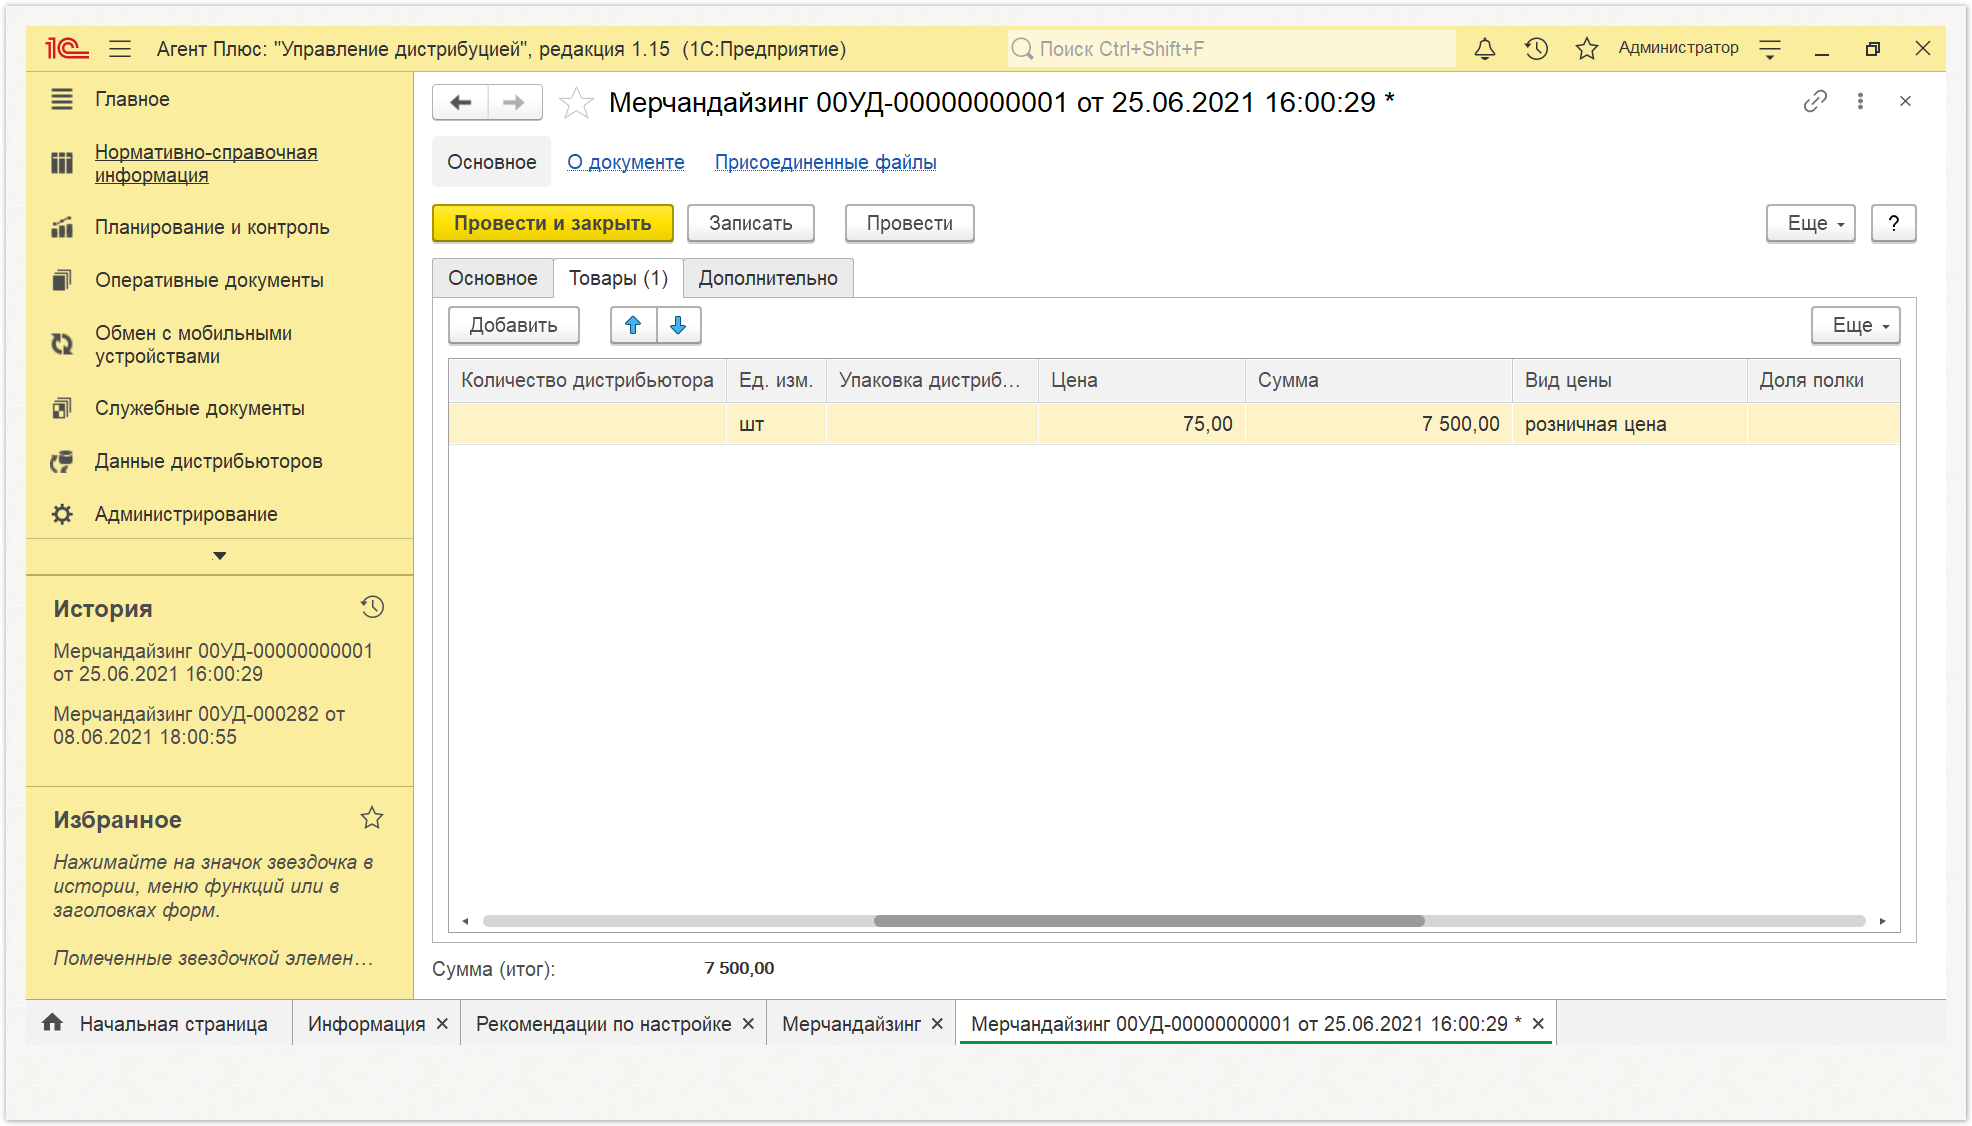Click the Оперативные документы icon

click(62, 280)
